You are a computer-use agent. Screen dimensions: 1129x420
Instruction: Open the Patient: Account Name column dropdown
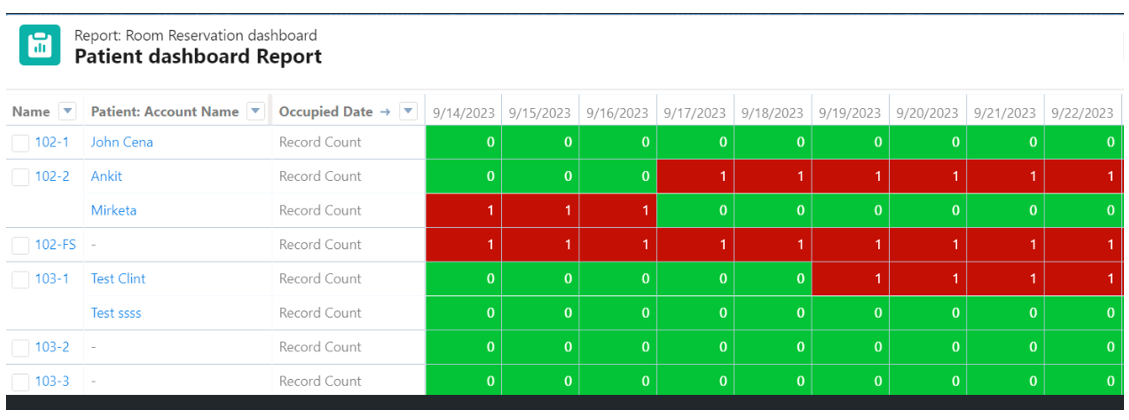click(255, 111)
